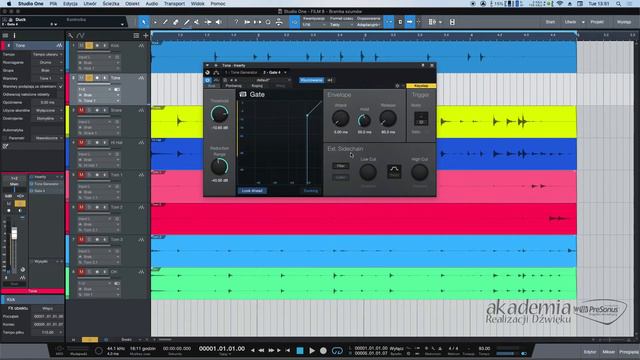Viewport: 640px width, 360px height.
Task: Open the Pomoc menu
Action: 218,4
